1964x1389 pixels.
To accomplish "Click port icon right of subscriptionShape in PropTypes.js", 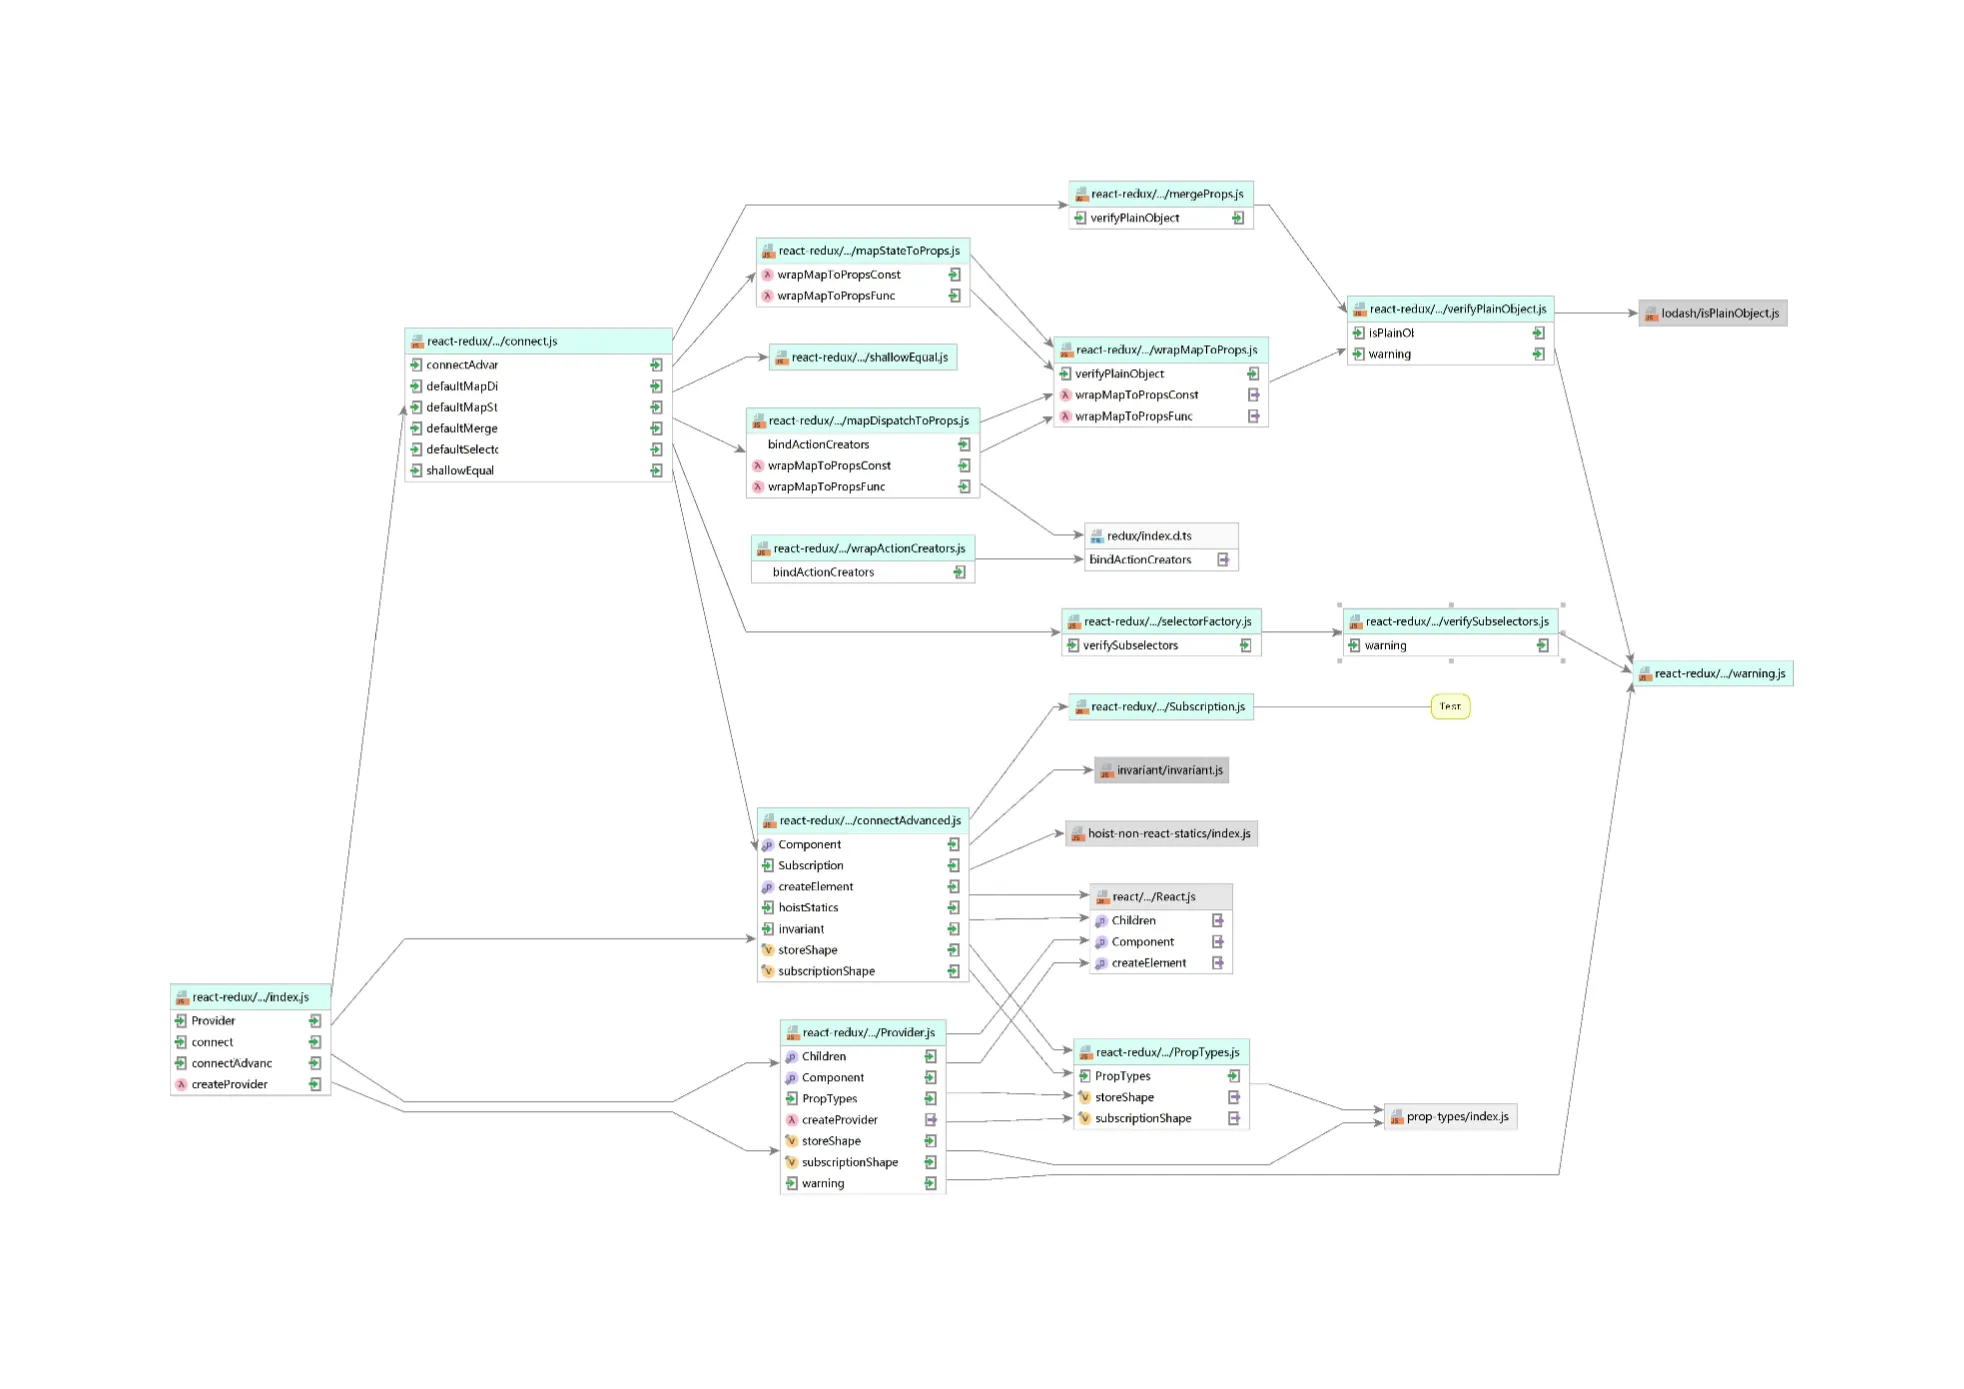I will coord(1234,1119).
